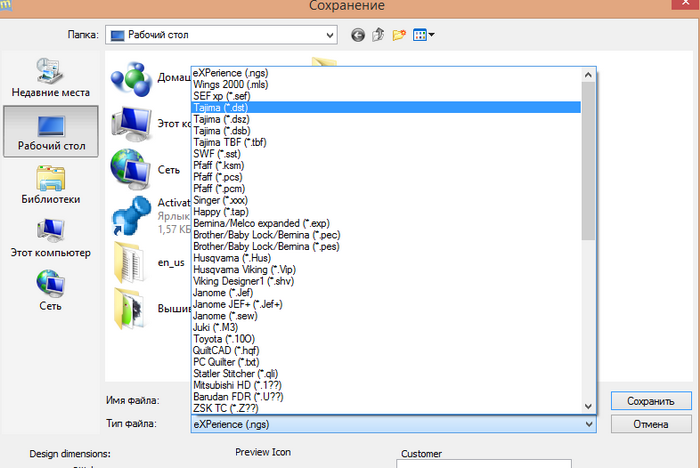
Task: Choose Wings 2000 (.mls) format
Action: coord(386,84)
